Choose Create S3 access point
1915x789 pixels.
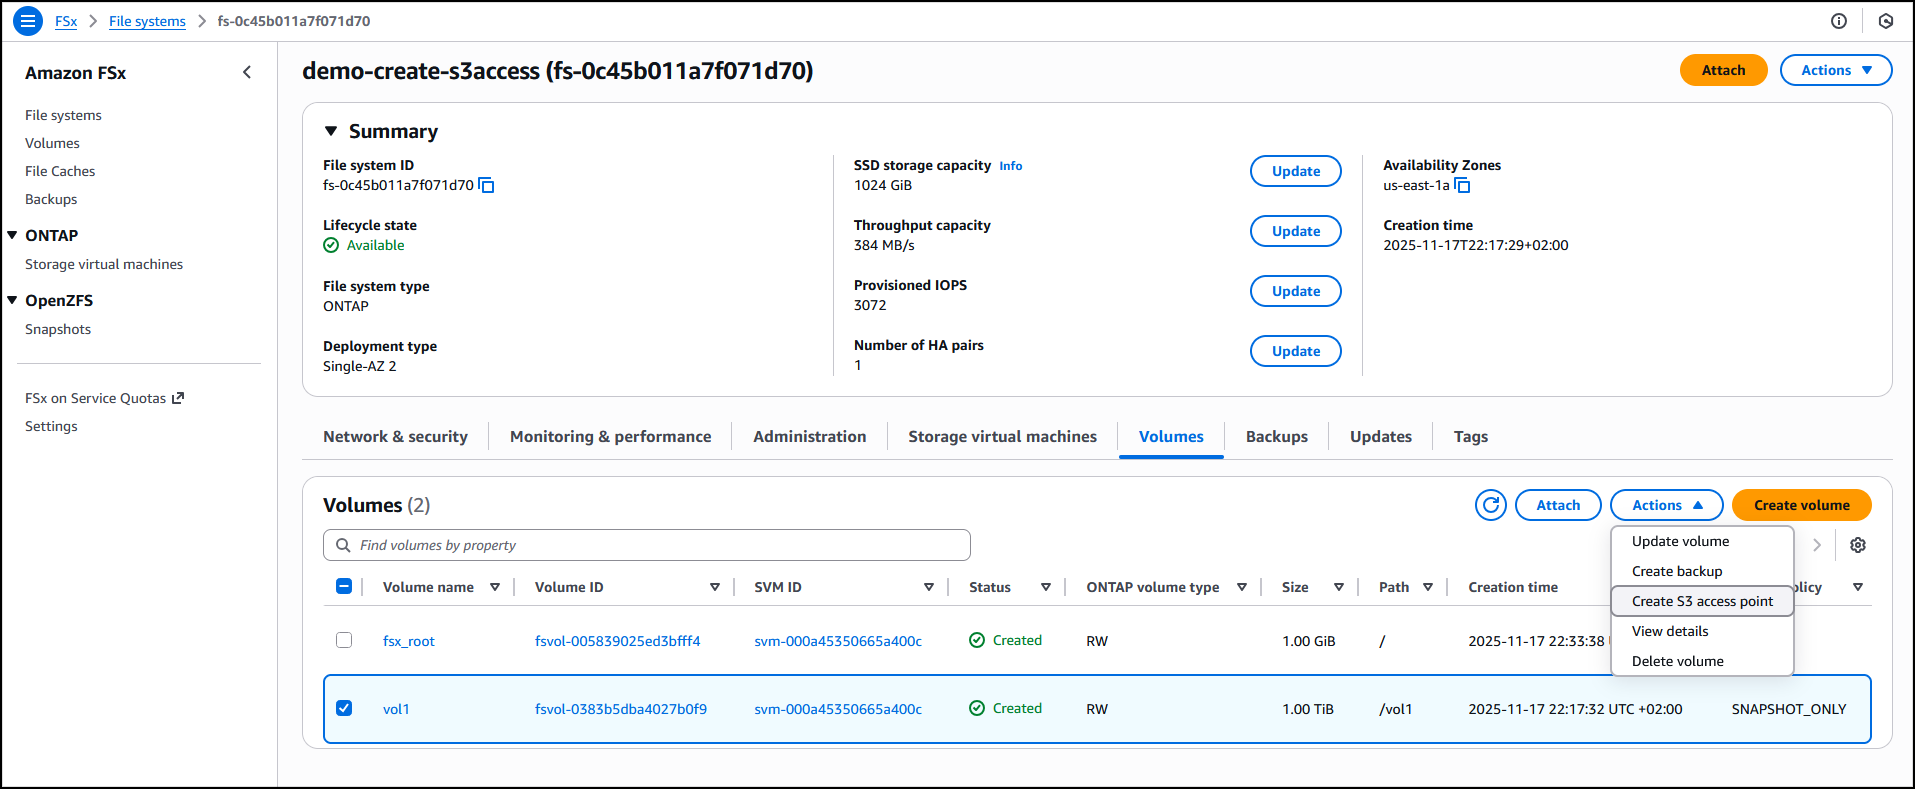pos(1701,601)
